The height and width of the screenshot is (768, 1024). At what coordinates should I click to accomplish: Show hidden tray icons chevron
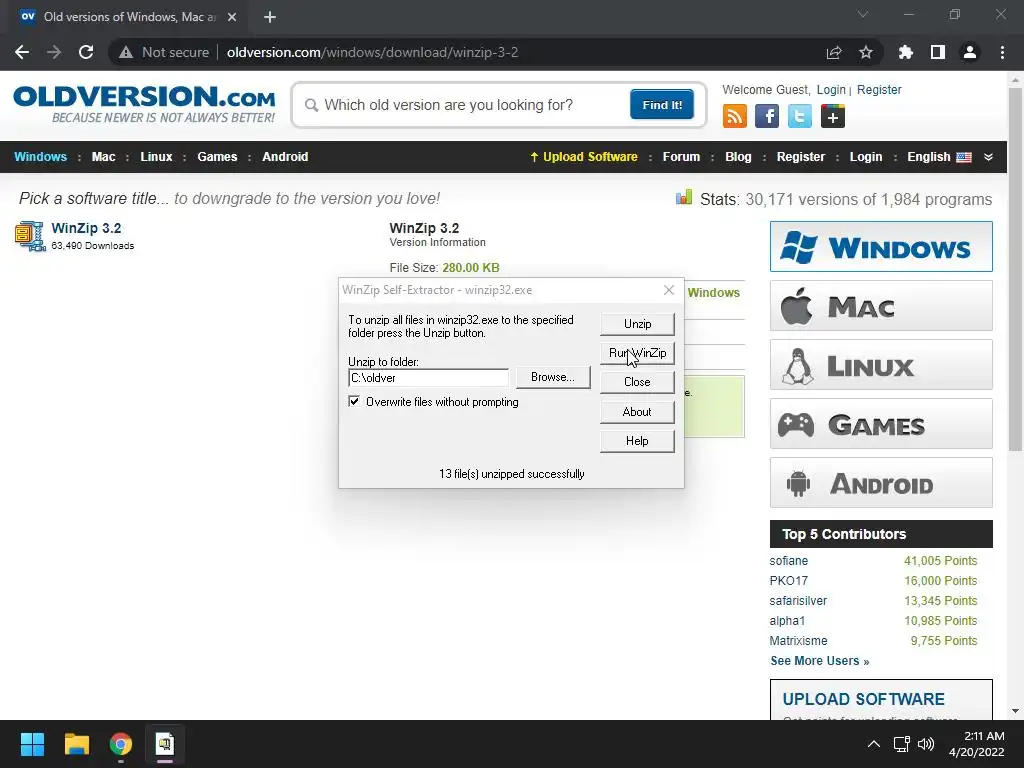[873, 744]
